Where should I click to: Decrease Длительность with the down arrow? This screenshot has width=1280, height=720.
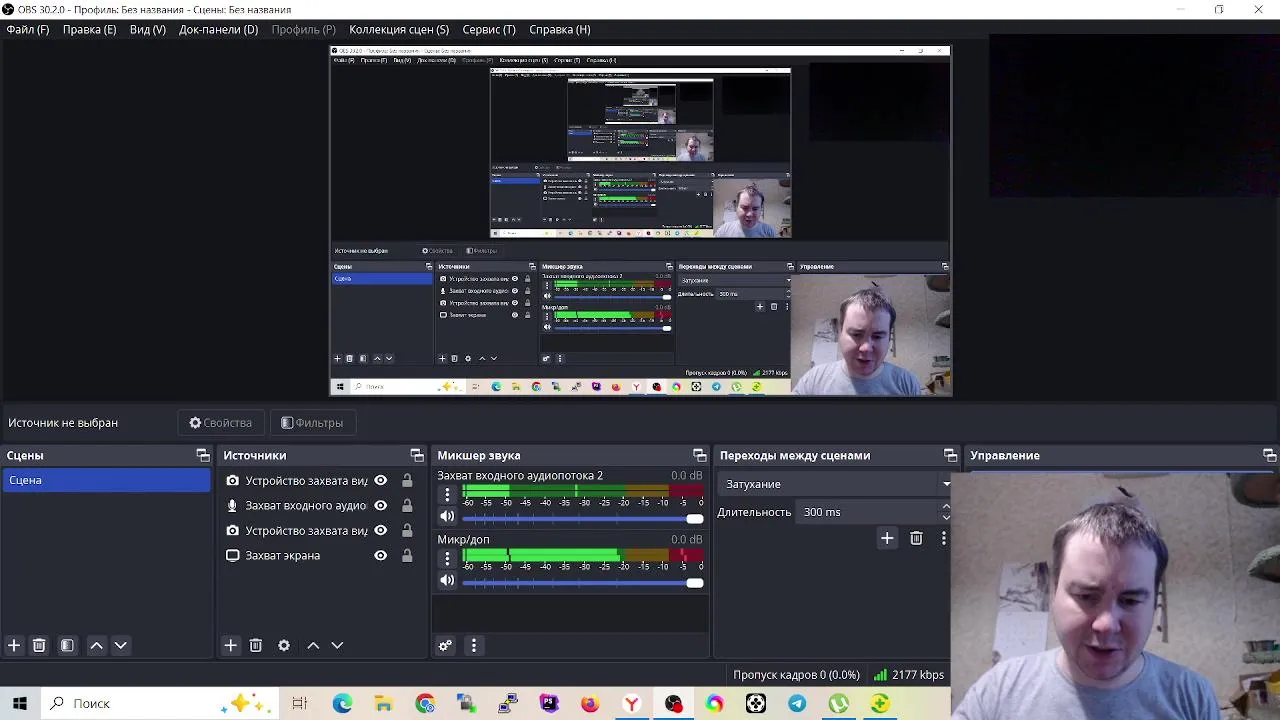coord(946,517)
